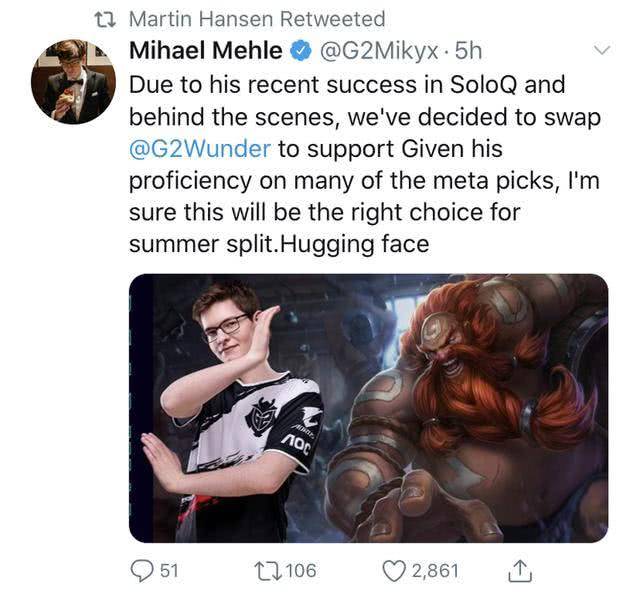
Task: Open the Mihael Mehle display name
Action: click(205, 50)
